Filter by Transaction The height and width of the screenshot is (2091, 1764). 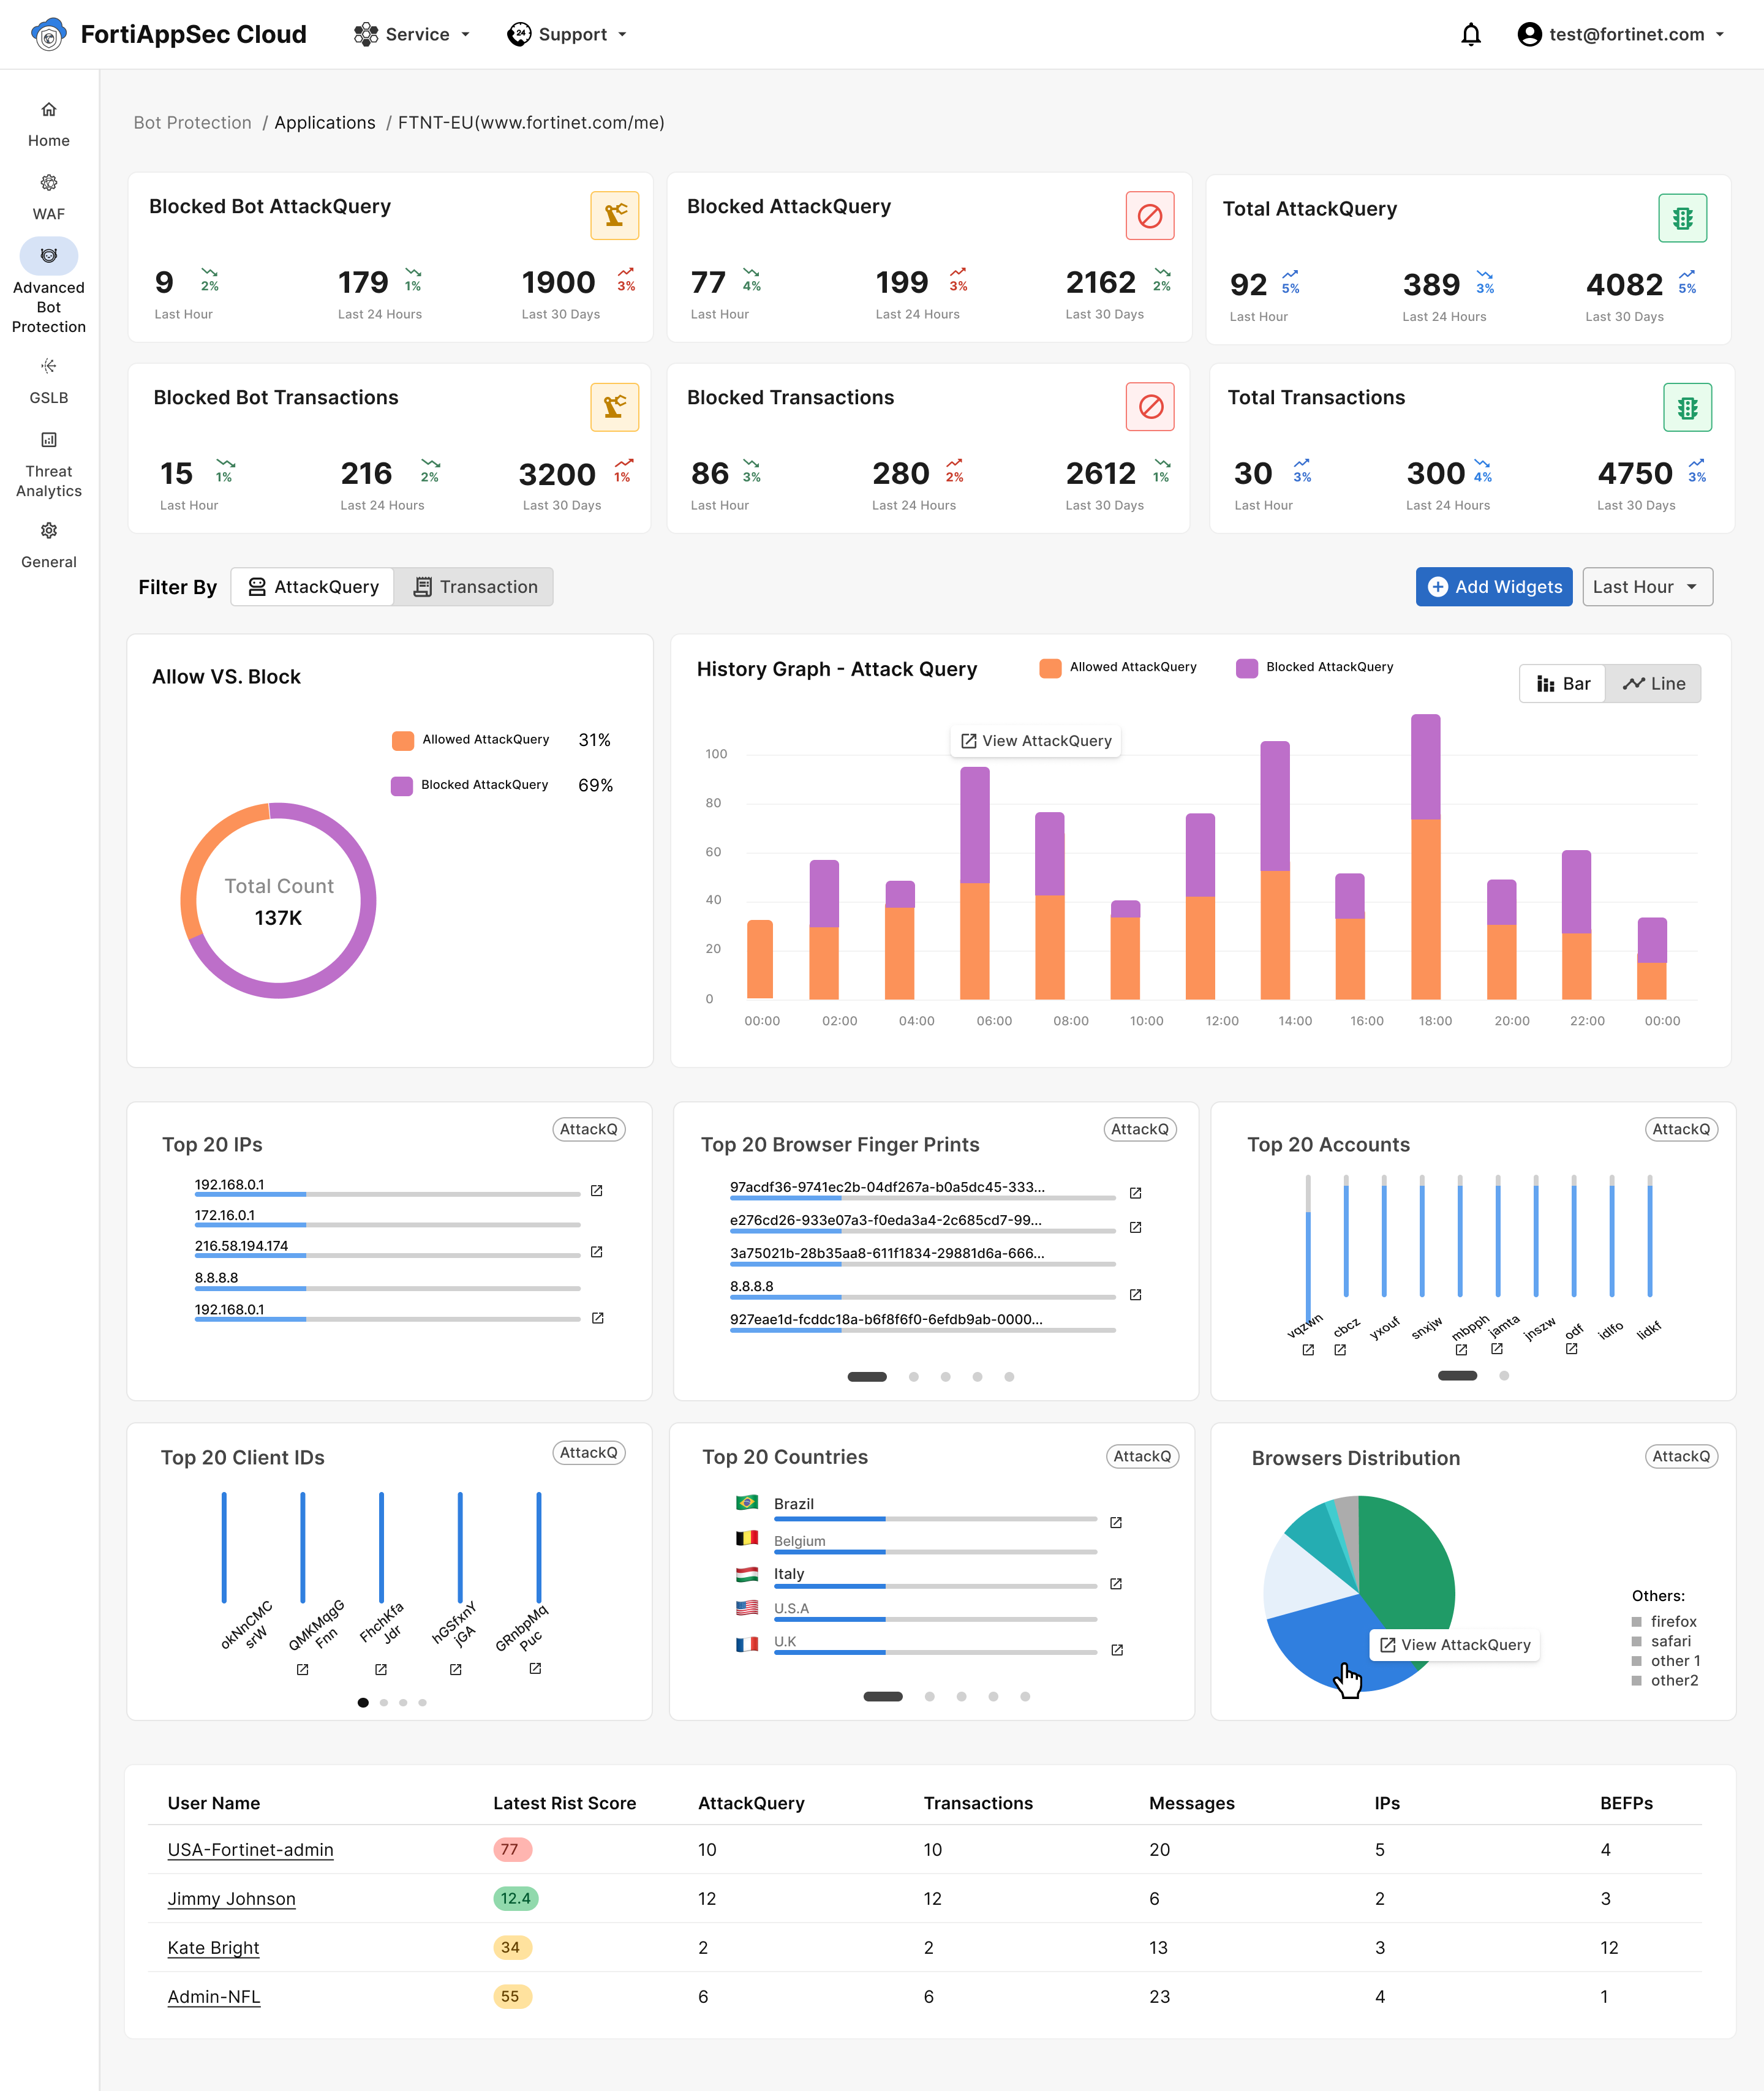(475, 587)
